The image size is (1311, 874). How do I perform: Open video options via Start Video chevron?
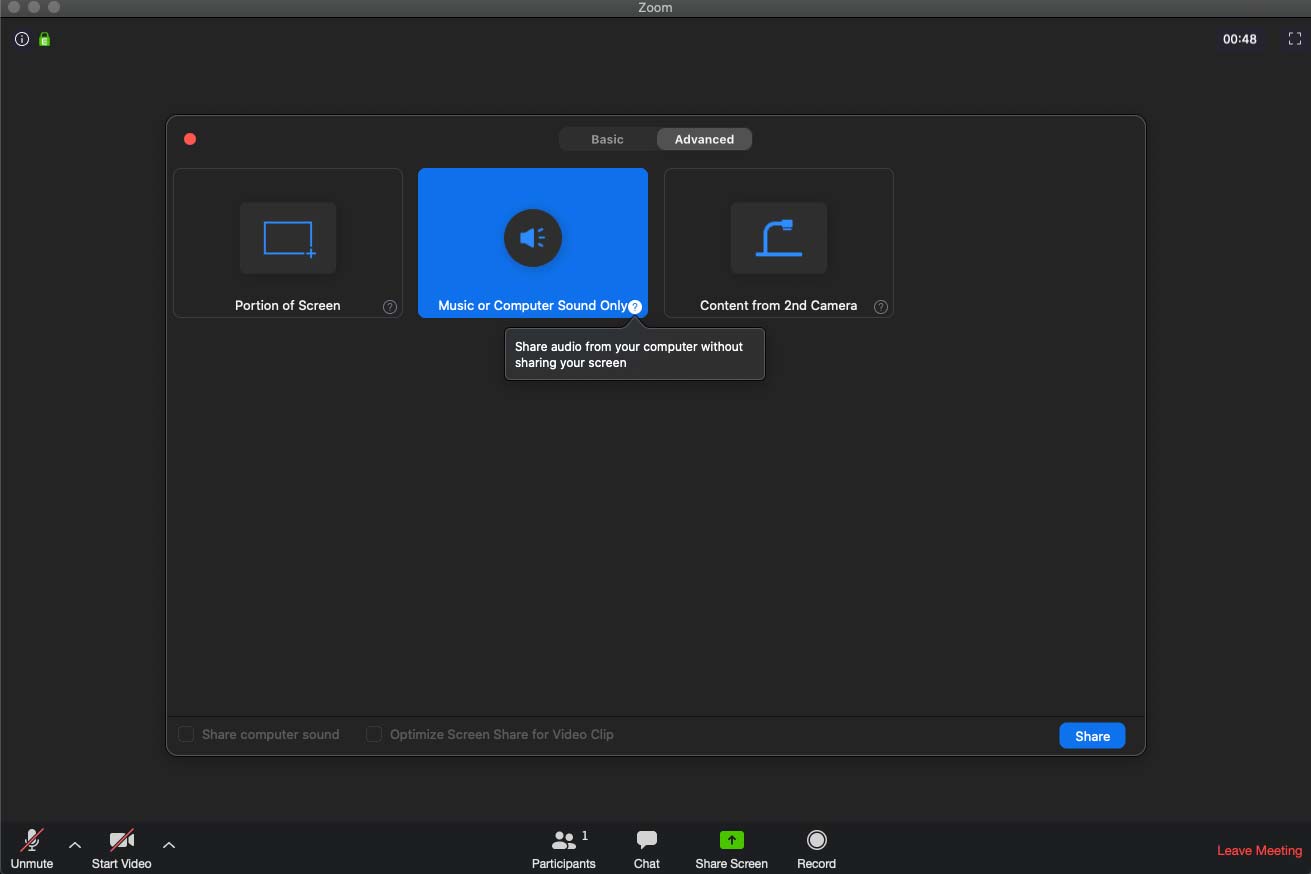(x=169, y=845)
